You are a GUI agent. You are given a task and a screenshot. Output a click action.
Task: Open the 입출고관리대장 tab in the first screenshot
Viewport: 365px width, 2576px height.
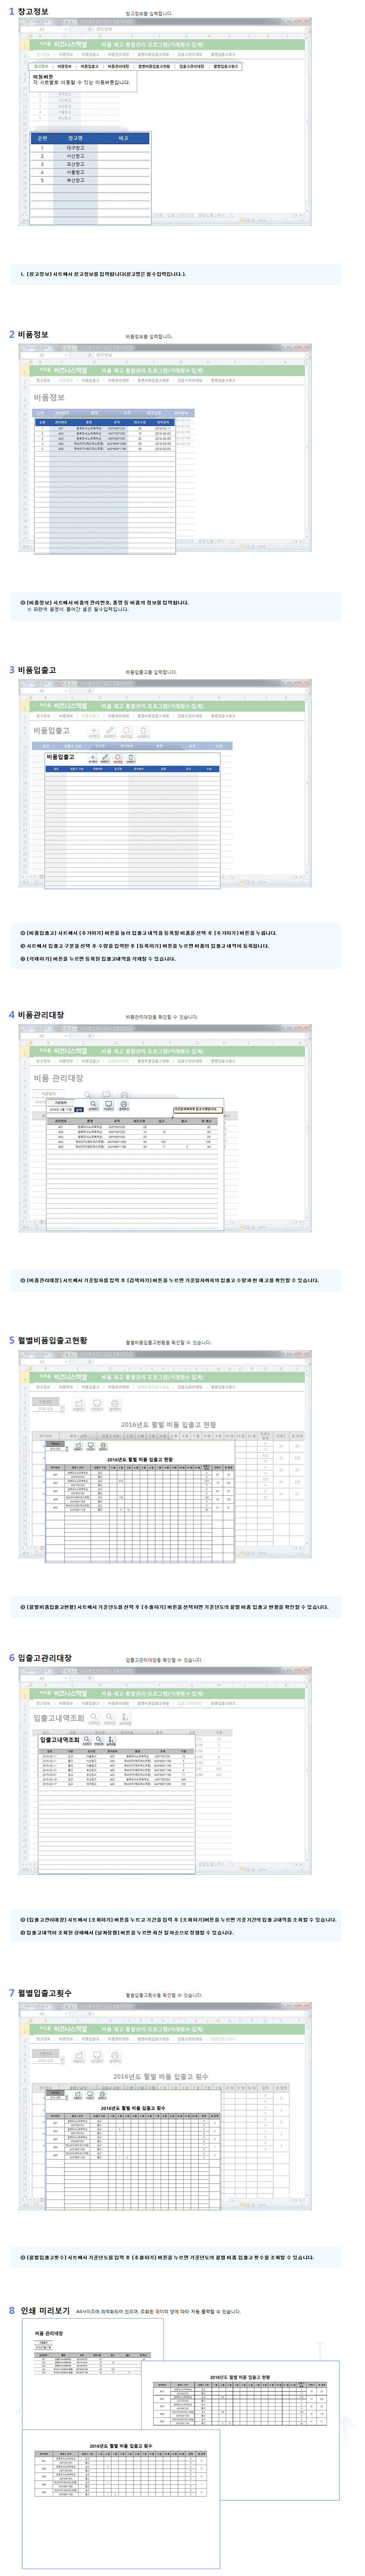[192, 66]
